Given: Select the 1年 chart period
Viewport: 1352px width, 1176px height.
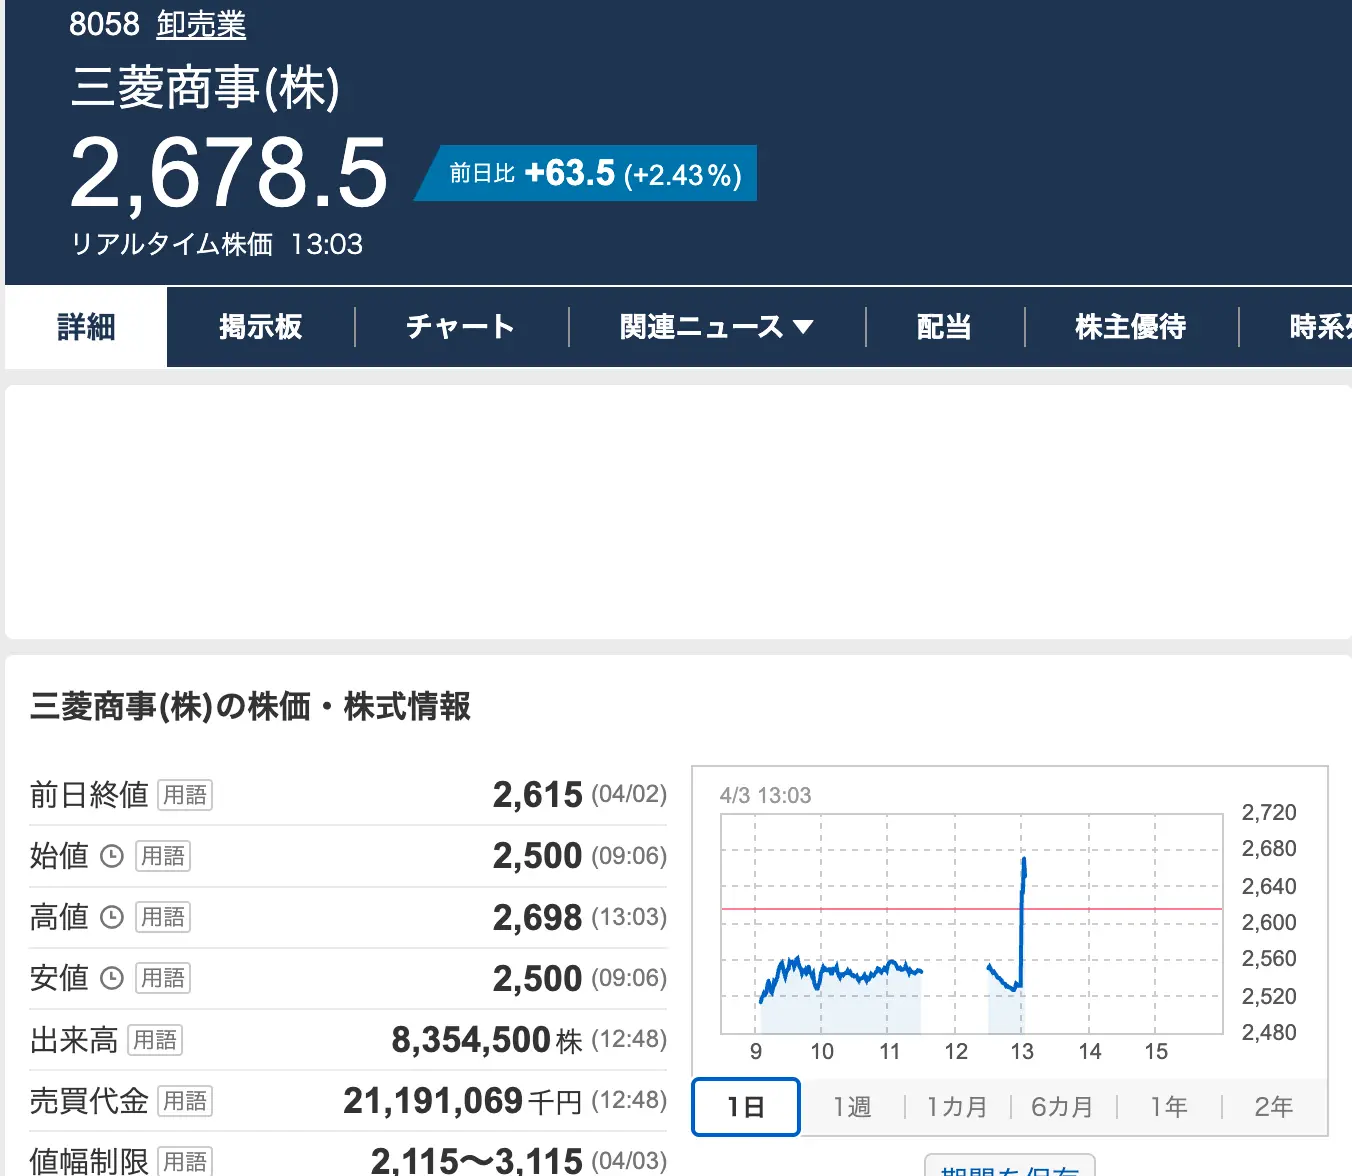Looking at the screenshot, I should (x=1168, y=1107).
